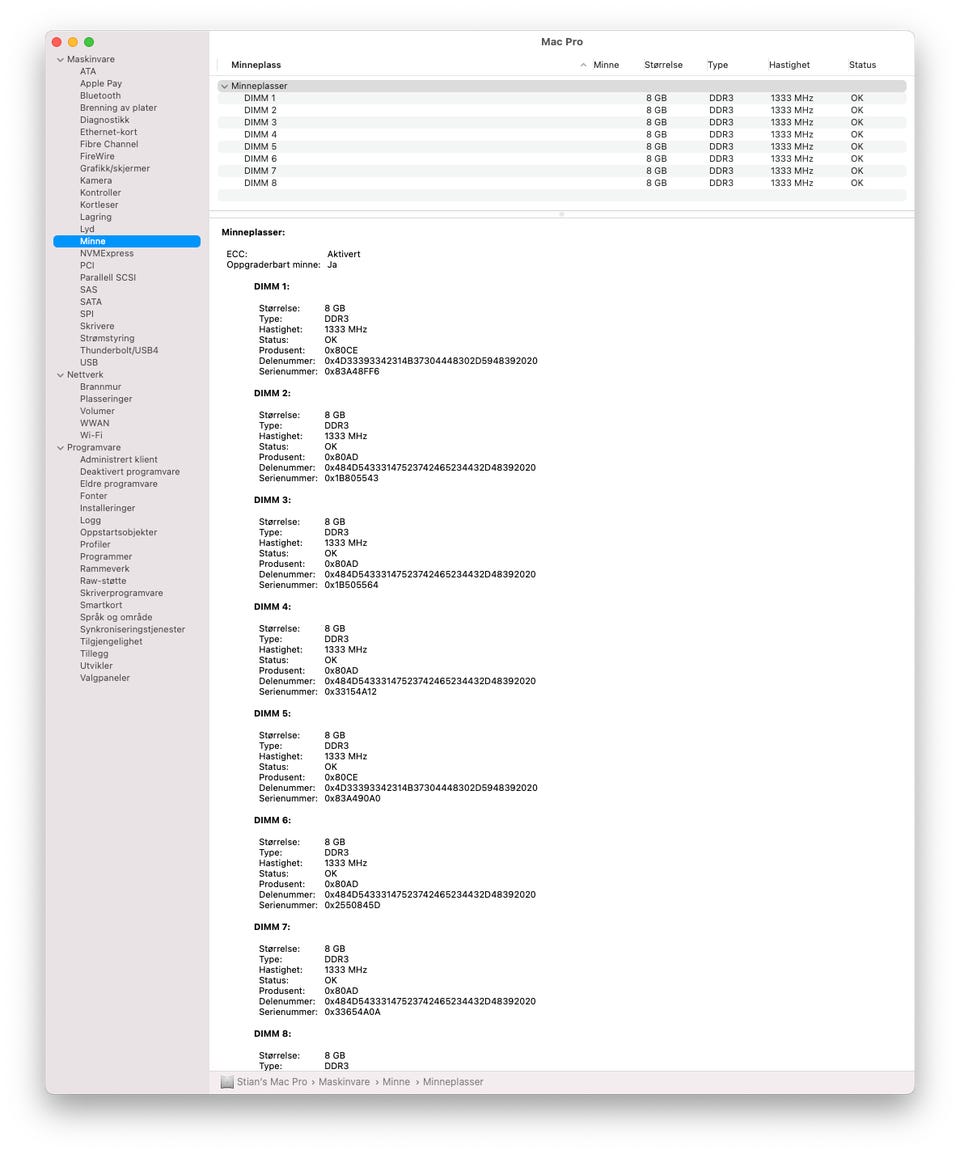Sort by Minne column header

[606, 65]
